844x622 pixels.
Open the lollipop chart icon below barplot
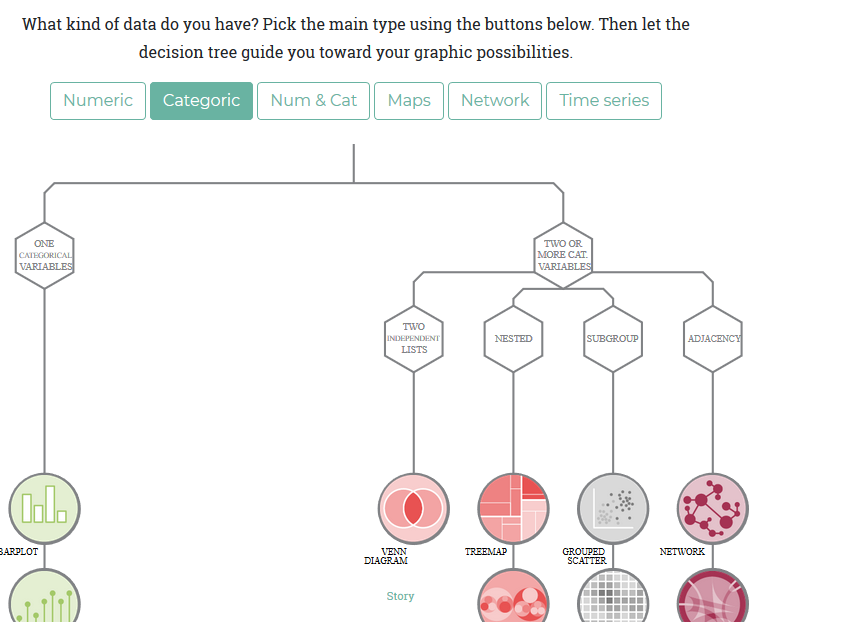click(45, 596)
